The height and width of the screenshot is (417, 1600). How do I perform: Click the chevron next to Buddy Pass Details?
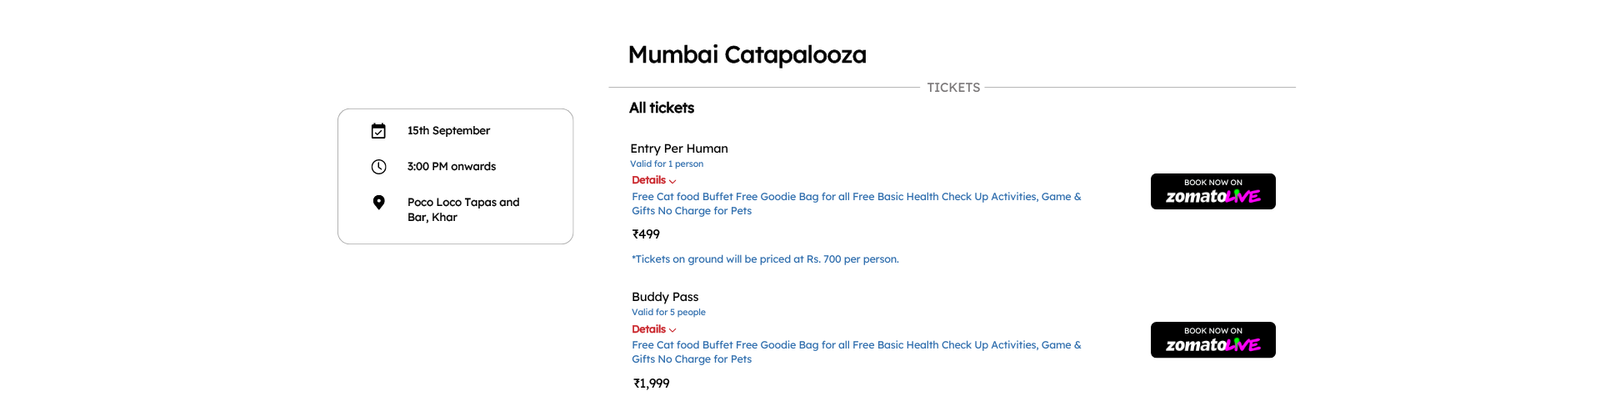point(673,331)
